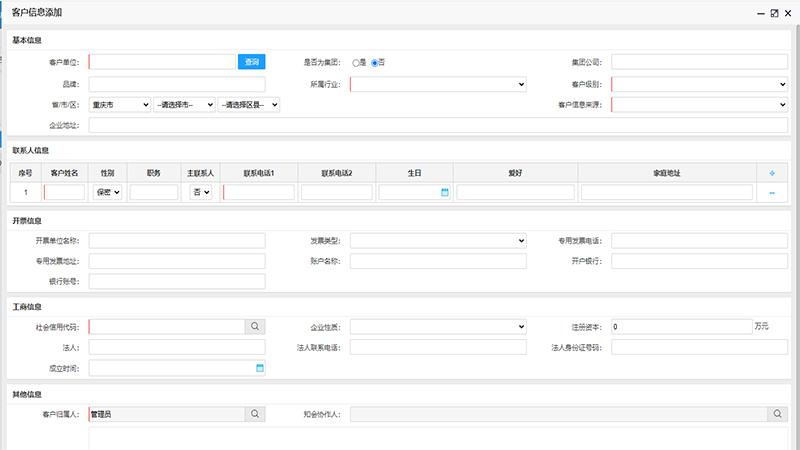
Task: Click the 生日 column header
Action: coord(414,173)
